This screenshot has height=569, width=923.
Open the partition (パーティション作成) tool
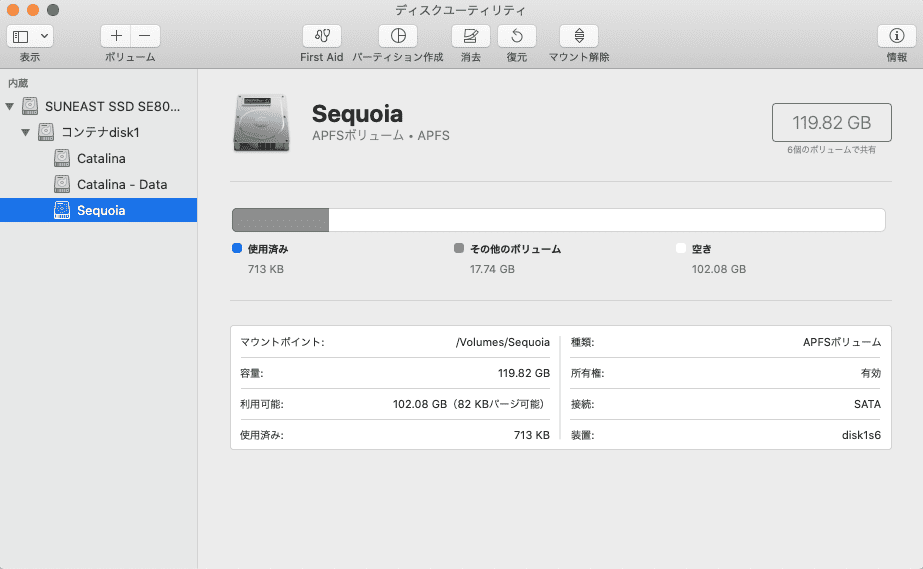(398, 36)
